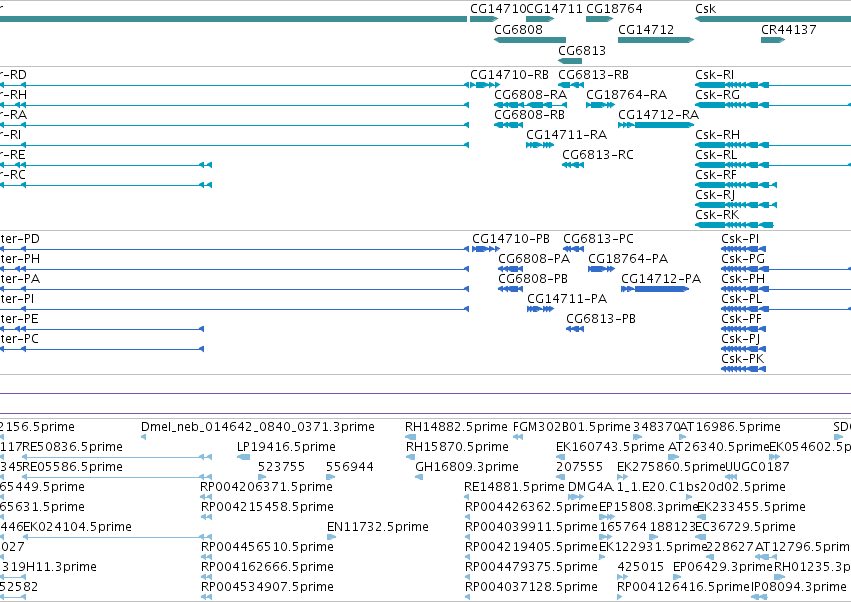Image resolution: width=851 pixels, height=602 pixels.
Task: Open cDNA RP004534907.5prime
Action: pos(267,587)
